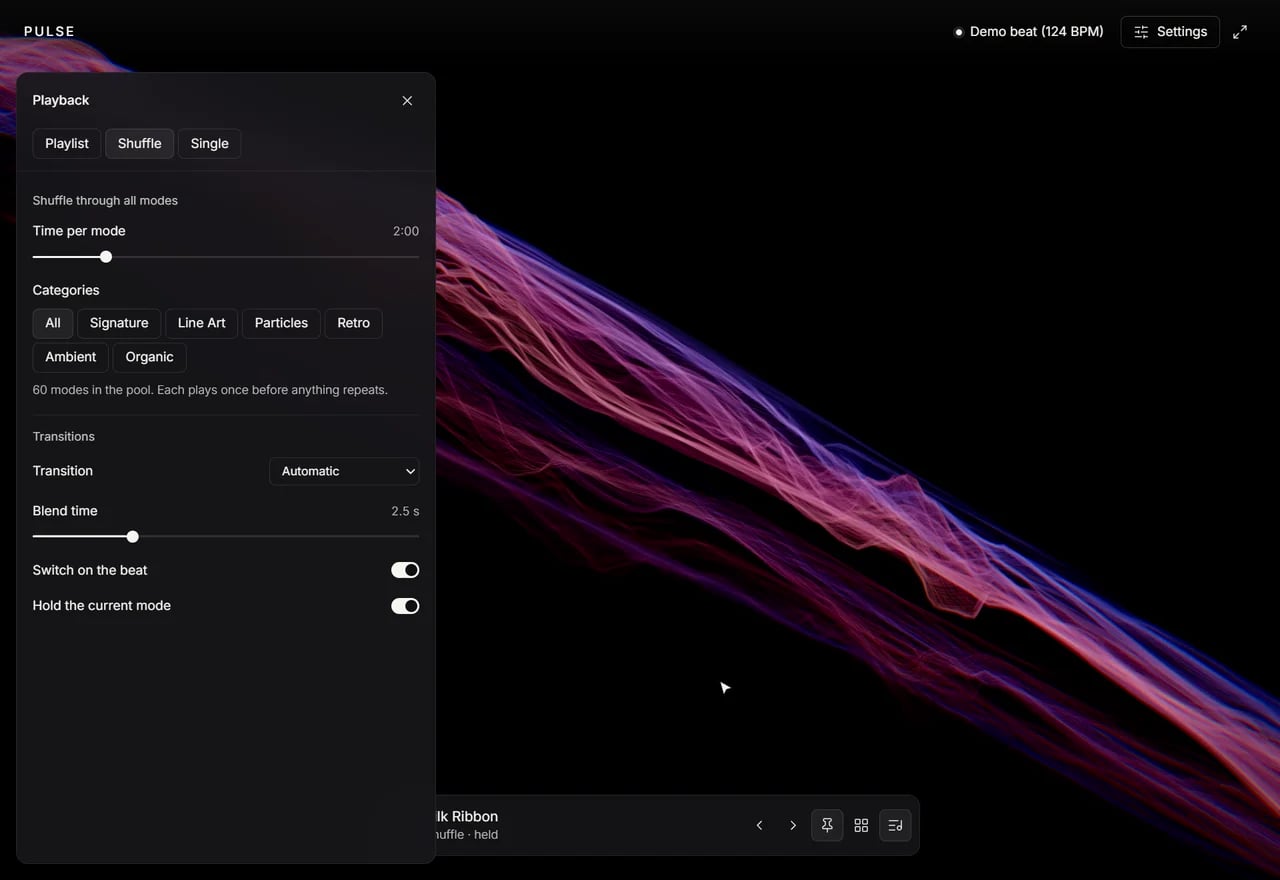Viewport: 1280px width, 880px height.
Task: Click the 2:00 time per mode value
Action: pos(406,231)
